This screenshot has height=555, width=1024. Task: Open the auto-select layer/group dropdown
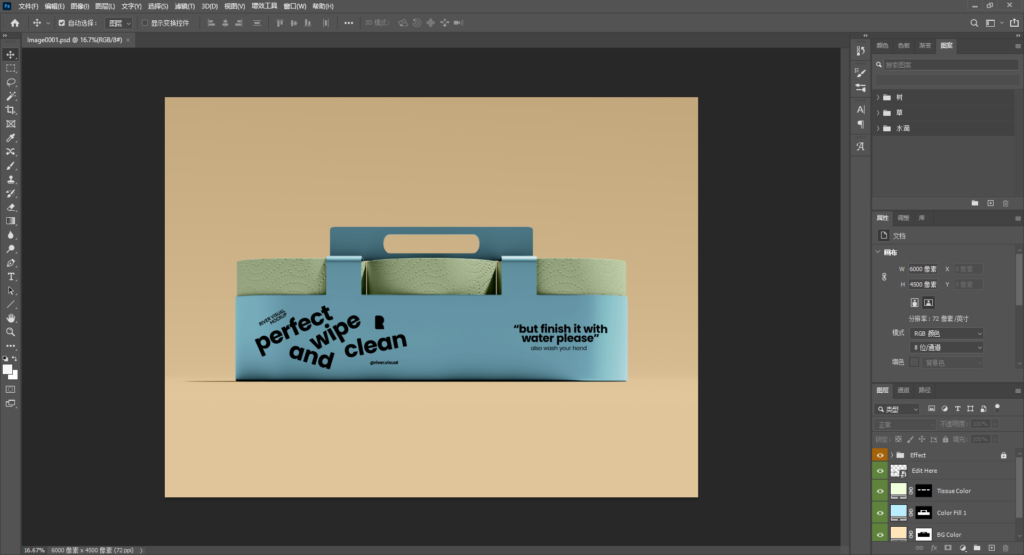tap(119, 23)
